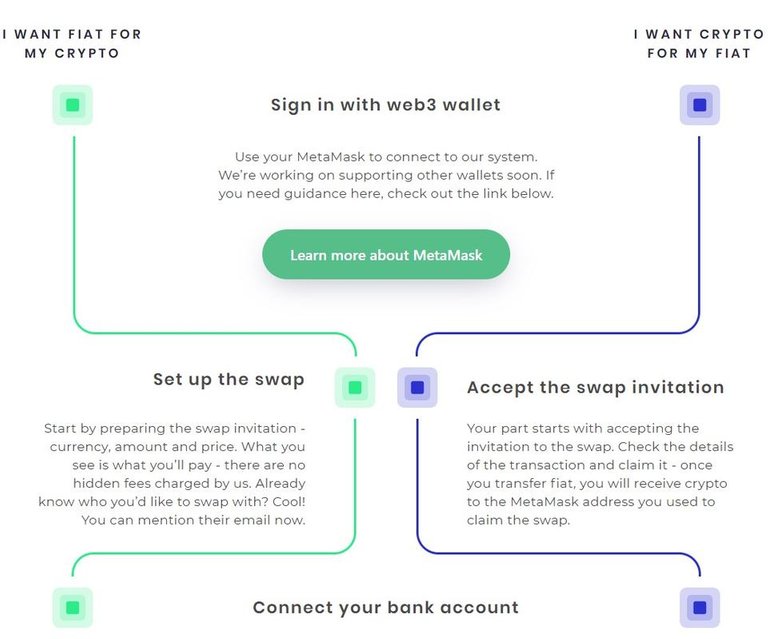Click the Set up the swap heading

coord(229,379)
